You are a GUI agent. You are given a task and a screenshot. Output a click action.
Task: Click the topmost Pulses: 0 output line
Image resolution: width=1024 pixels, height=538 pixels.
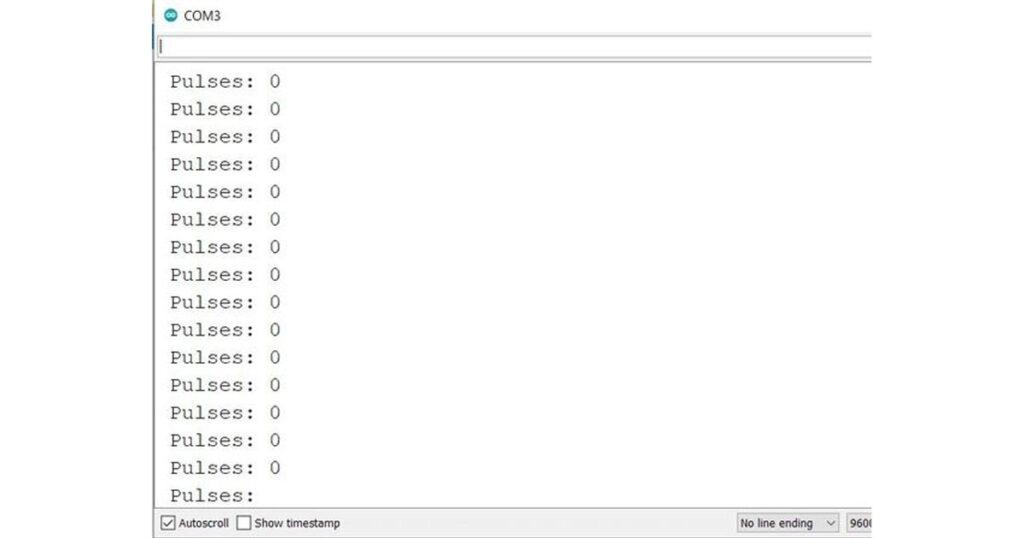225,82
